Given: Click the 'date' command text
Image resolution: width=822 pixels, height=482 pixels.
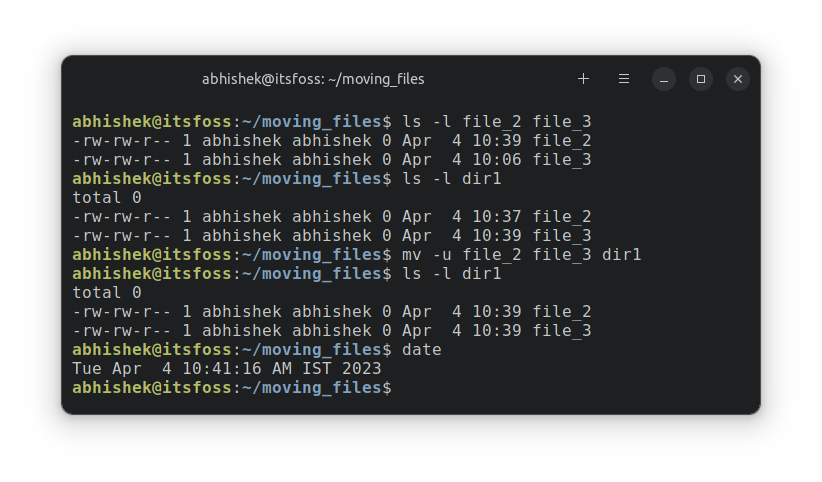Looking at the screenshot, I should 421,350.
